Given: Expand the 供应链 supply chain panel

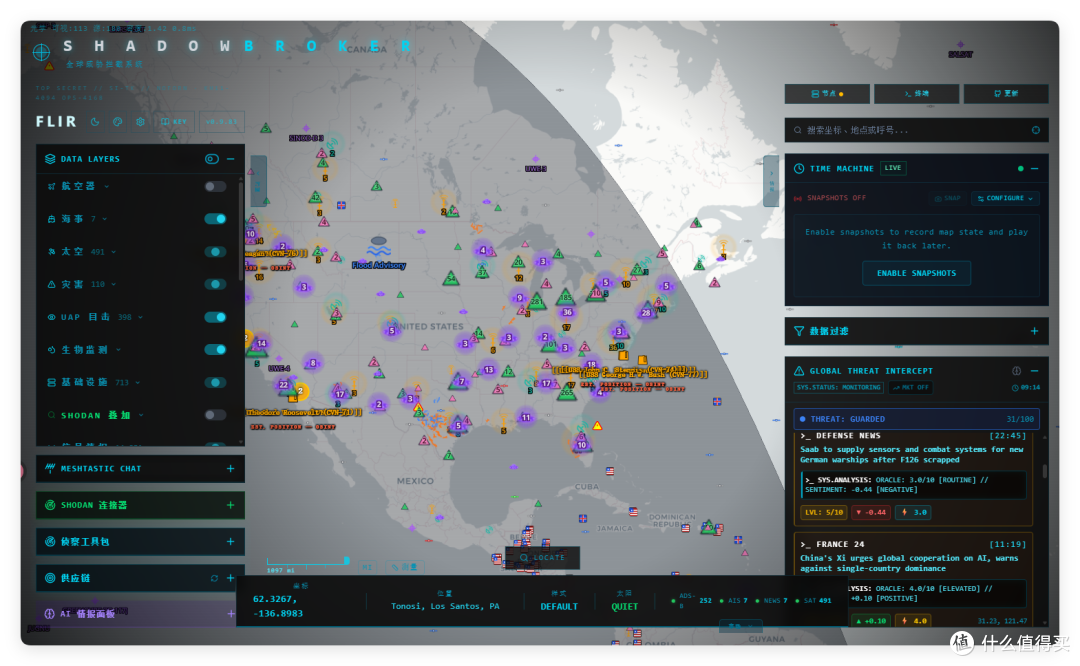Looking at the screenshot, I should 231,579.
